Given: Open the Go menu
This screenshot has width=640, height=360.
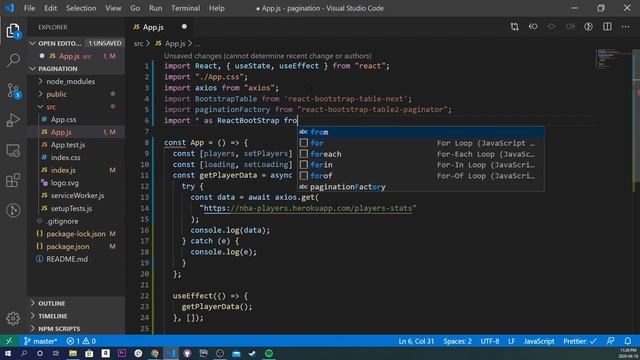Looking at the screenshot, I should point(135,8).
